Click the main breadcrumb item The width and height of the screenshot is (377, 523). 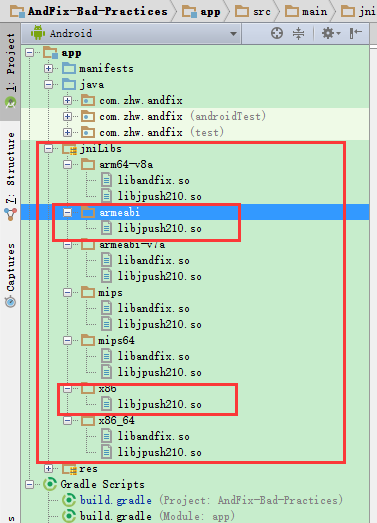[x=306, y=12]
